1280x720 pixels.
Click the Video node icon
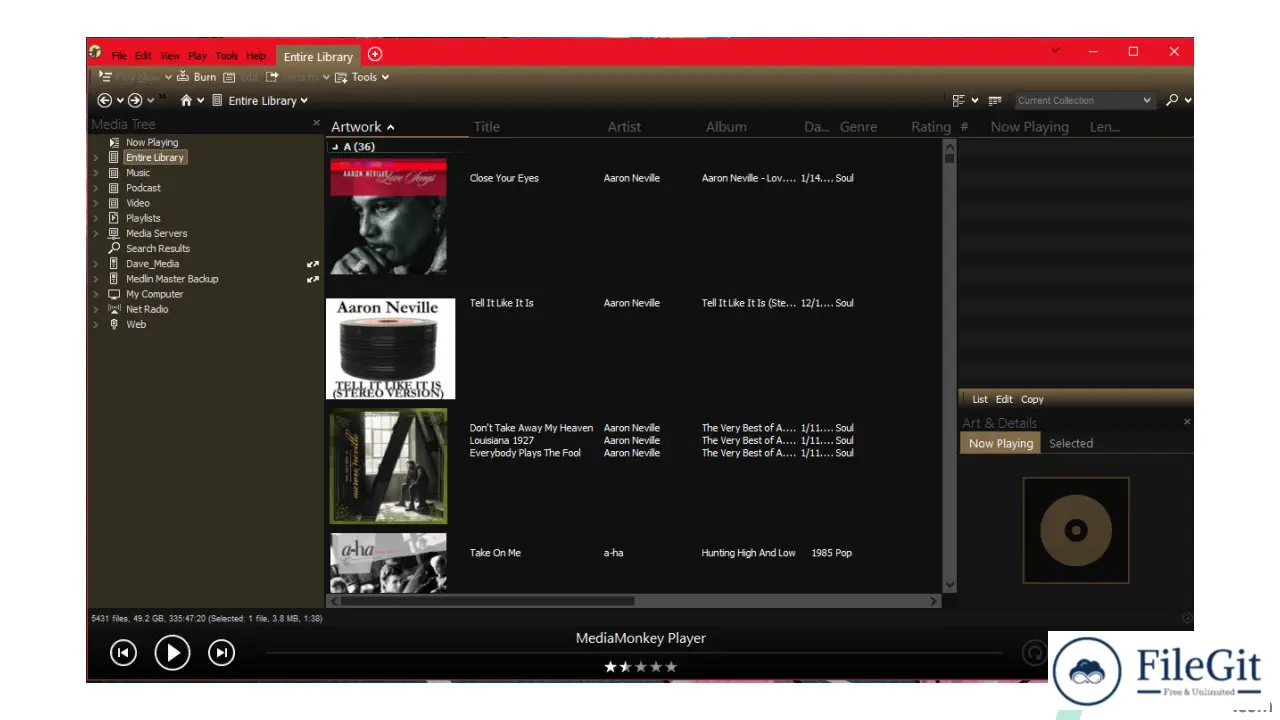(x=114, y=203)
